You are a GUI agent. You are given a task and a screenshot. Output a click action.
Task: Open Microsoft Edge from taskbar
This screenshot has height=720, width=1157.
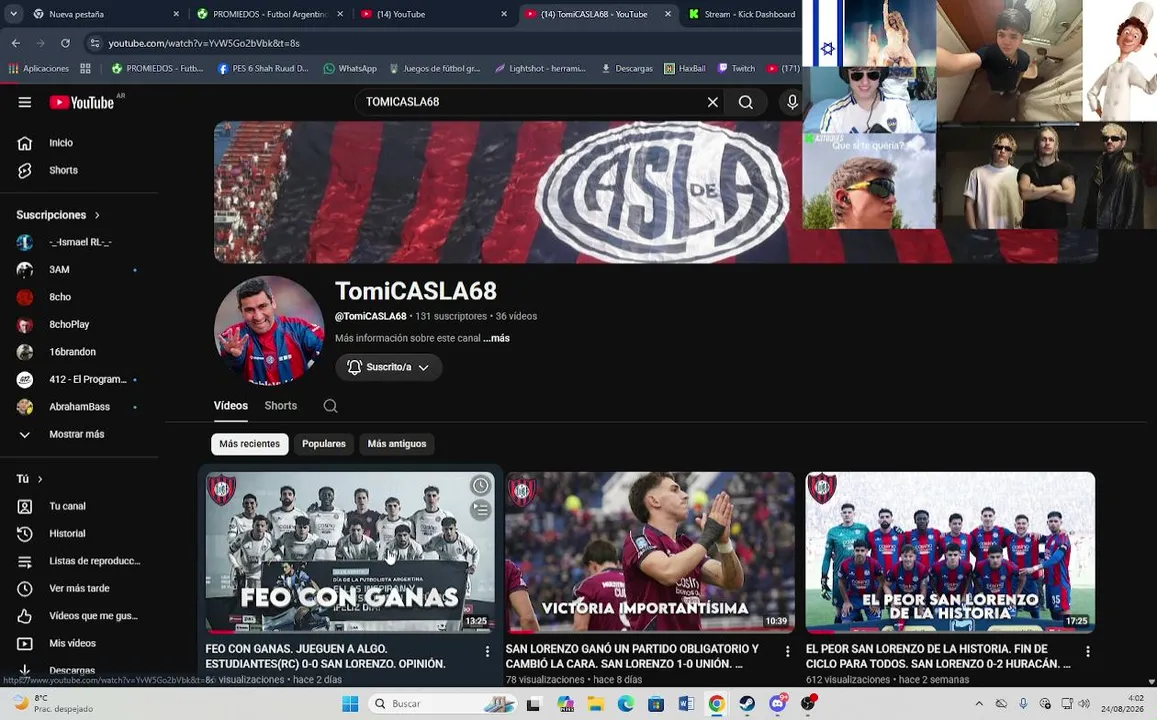pyautogui.click(x=626, y=704)
